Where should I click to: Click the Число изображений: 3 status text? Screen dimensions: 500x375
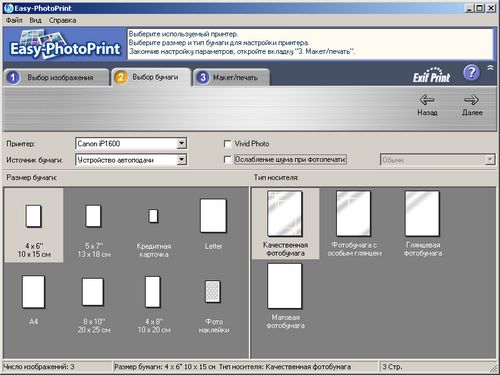point(39,367)
